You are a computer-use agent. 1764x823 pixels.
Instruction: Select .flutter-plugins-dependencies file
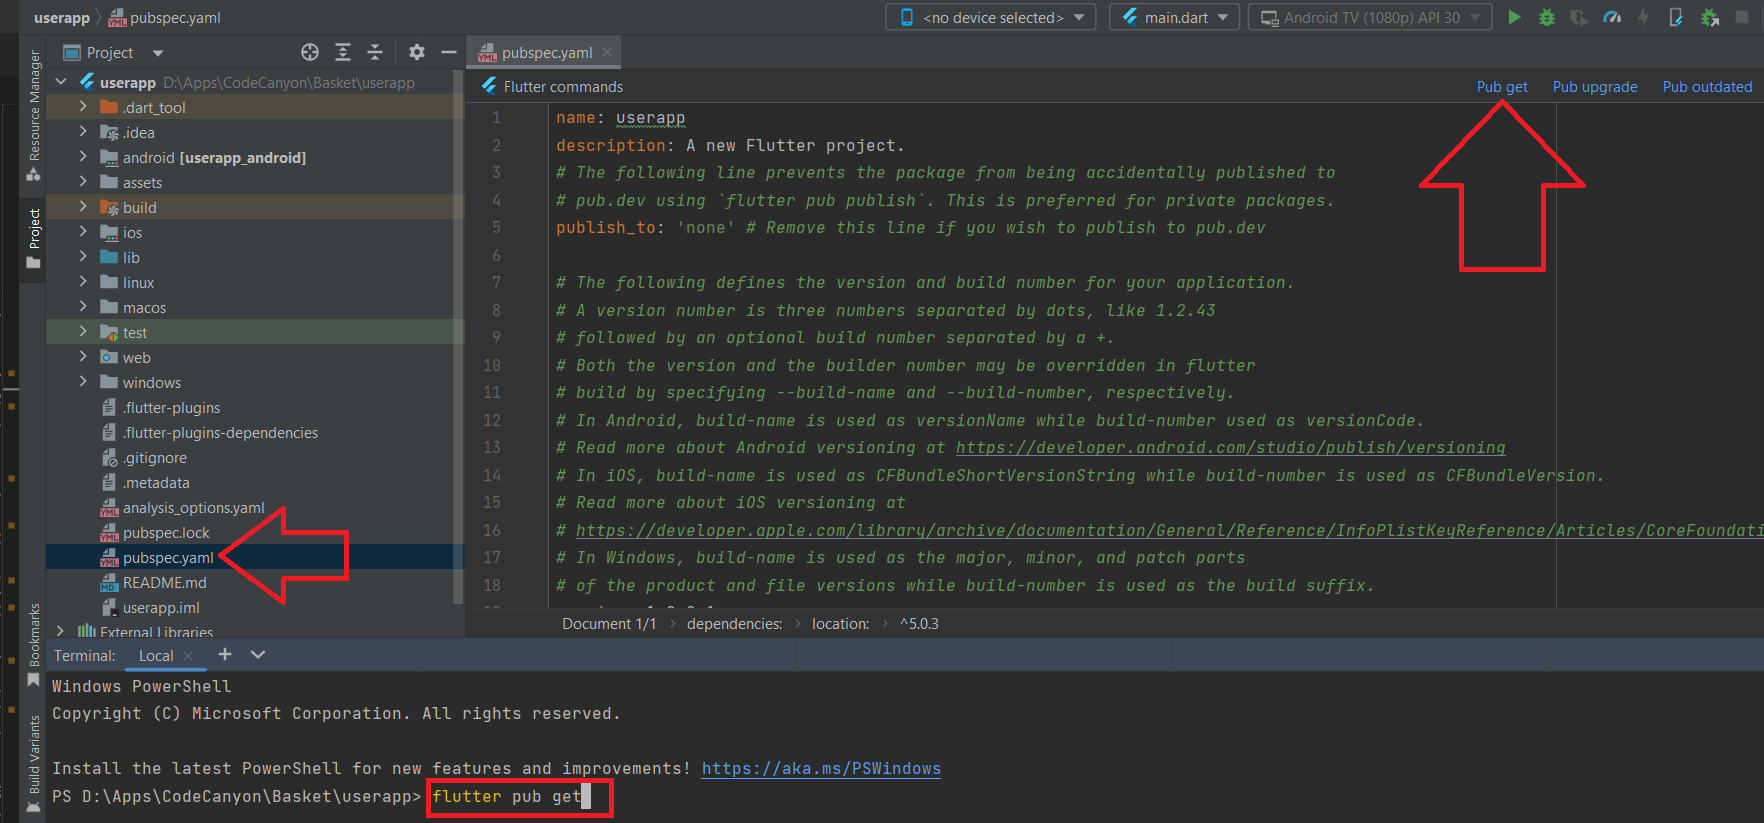pos(220,432)
